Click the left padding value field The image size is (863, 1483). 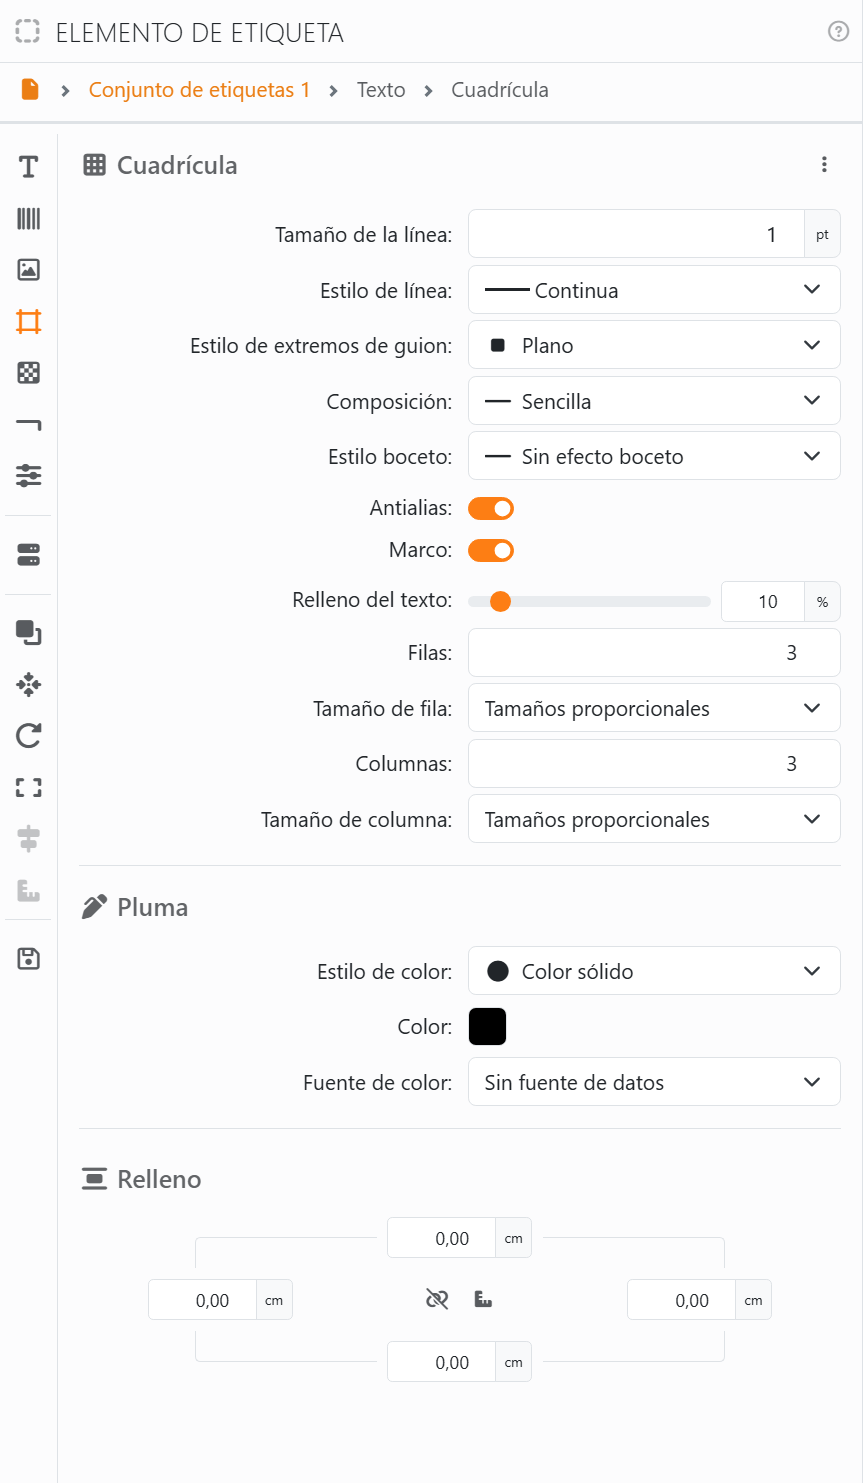202,1300
